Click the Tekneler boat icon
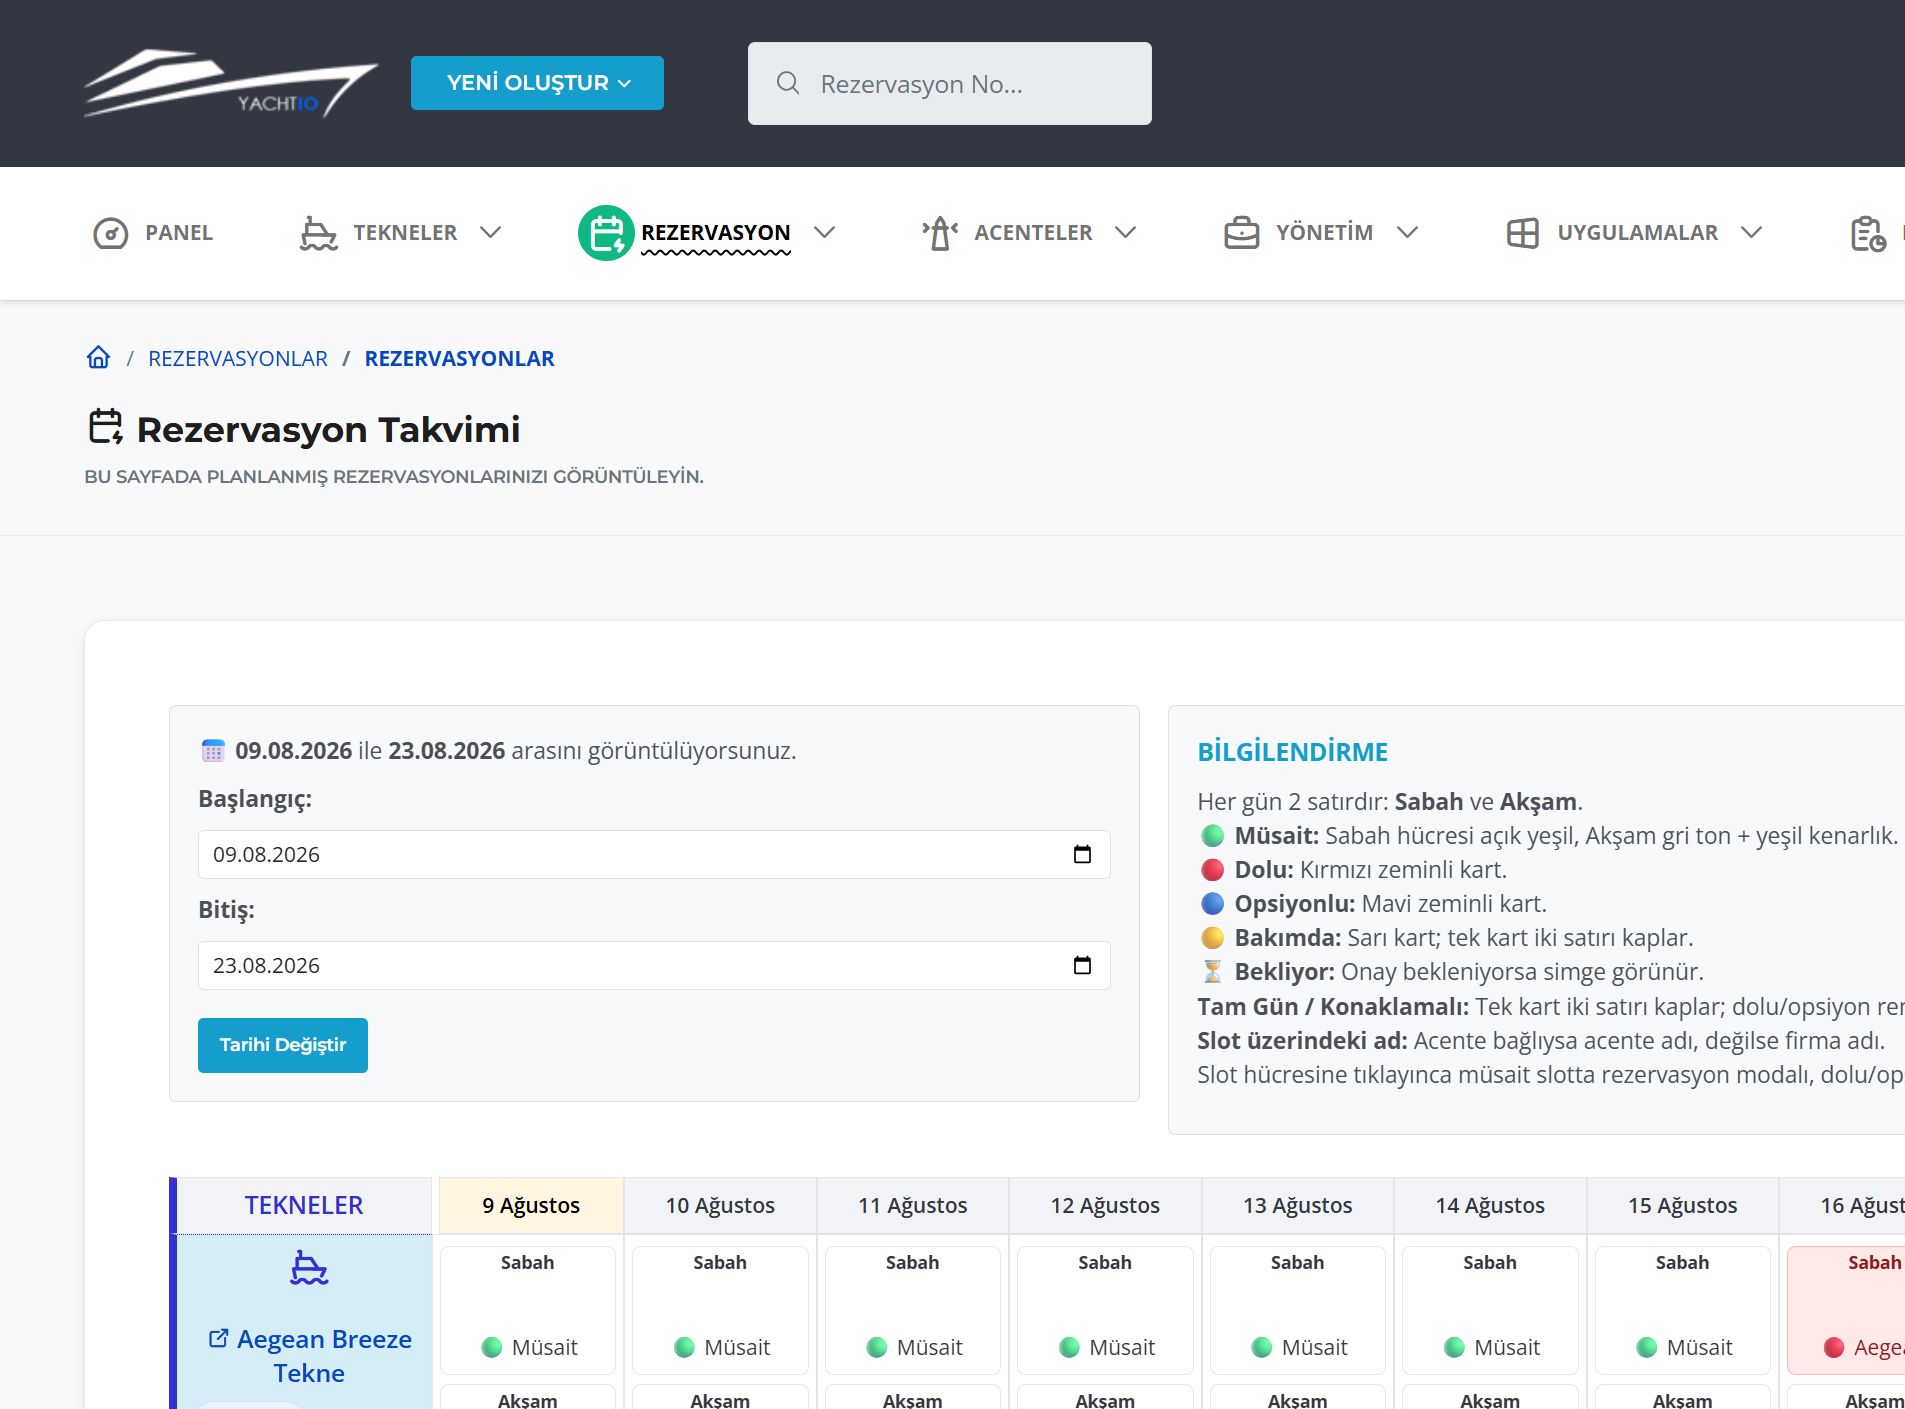This screenshot has width=1905, height=1409. (x=318, y=233)
